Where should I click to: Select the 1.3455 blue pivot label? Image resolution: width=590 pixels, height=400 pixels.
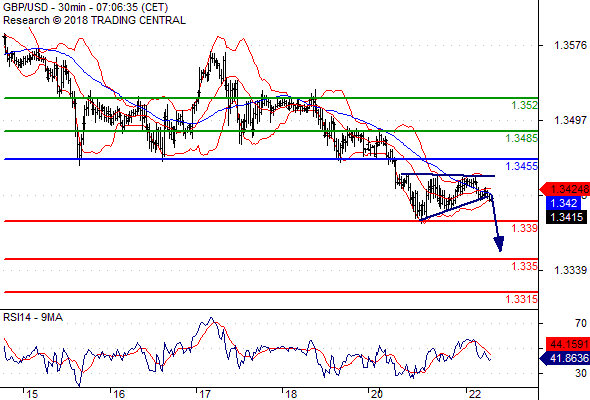tap(522, 166)
